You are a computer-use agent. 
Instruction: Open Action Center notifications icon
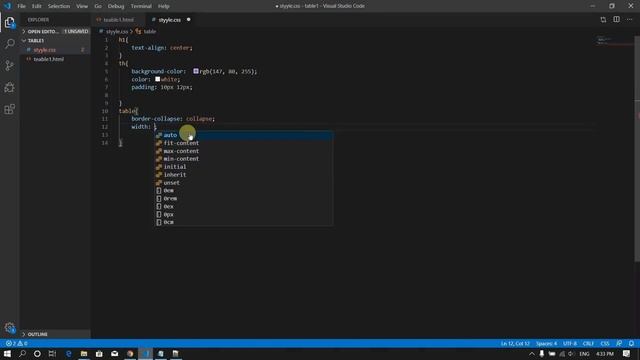click(627, 354)
